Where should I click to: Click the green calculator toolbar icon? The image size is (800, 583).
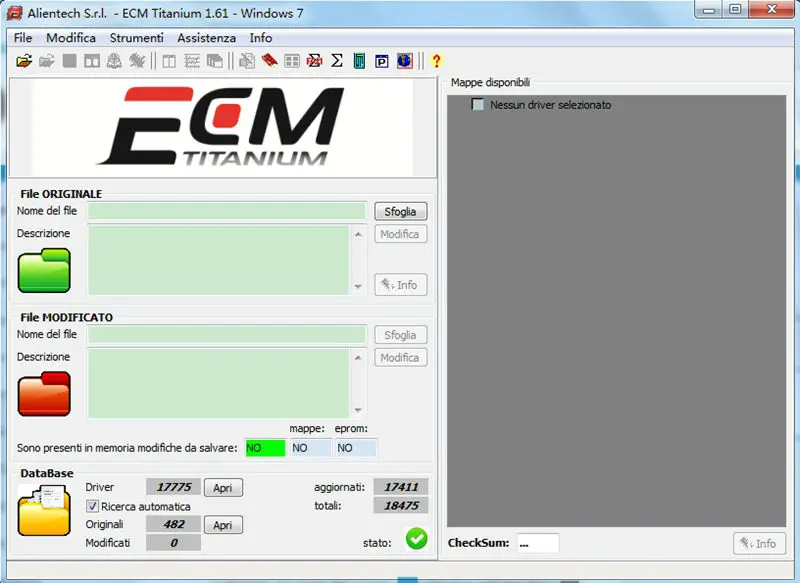359,61
